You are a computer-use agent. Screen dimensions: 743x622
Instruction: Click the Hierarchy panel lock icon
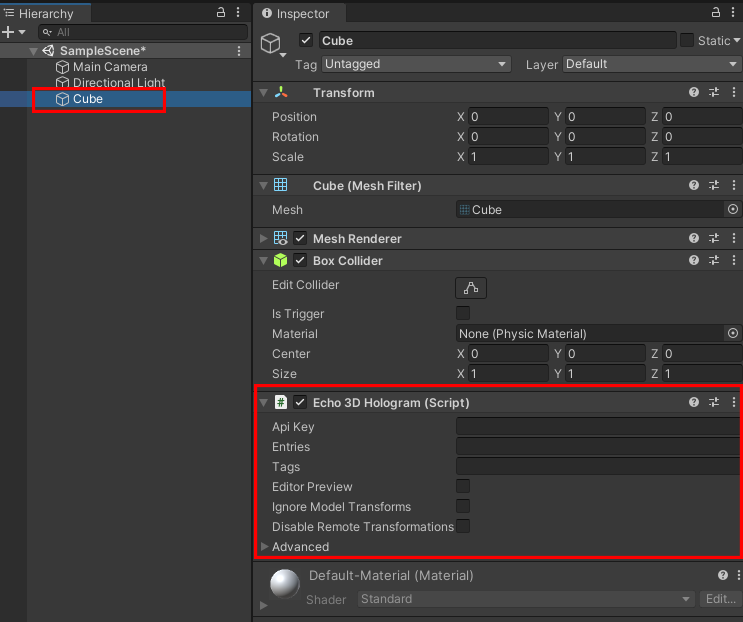pyautogui.click(x=221, y=12)
